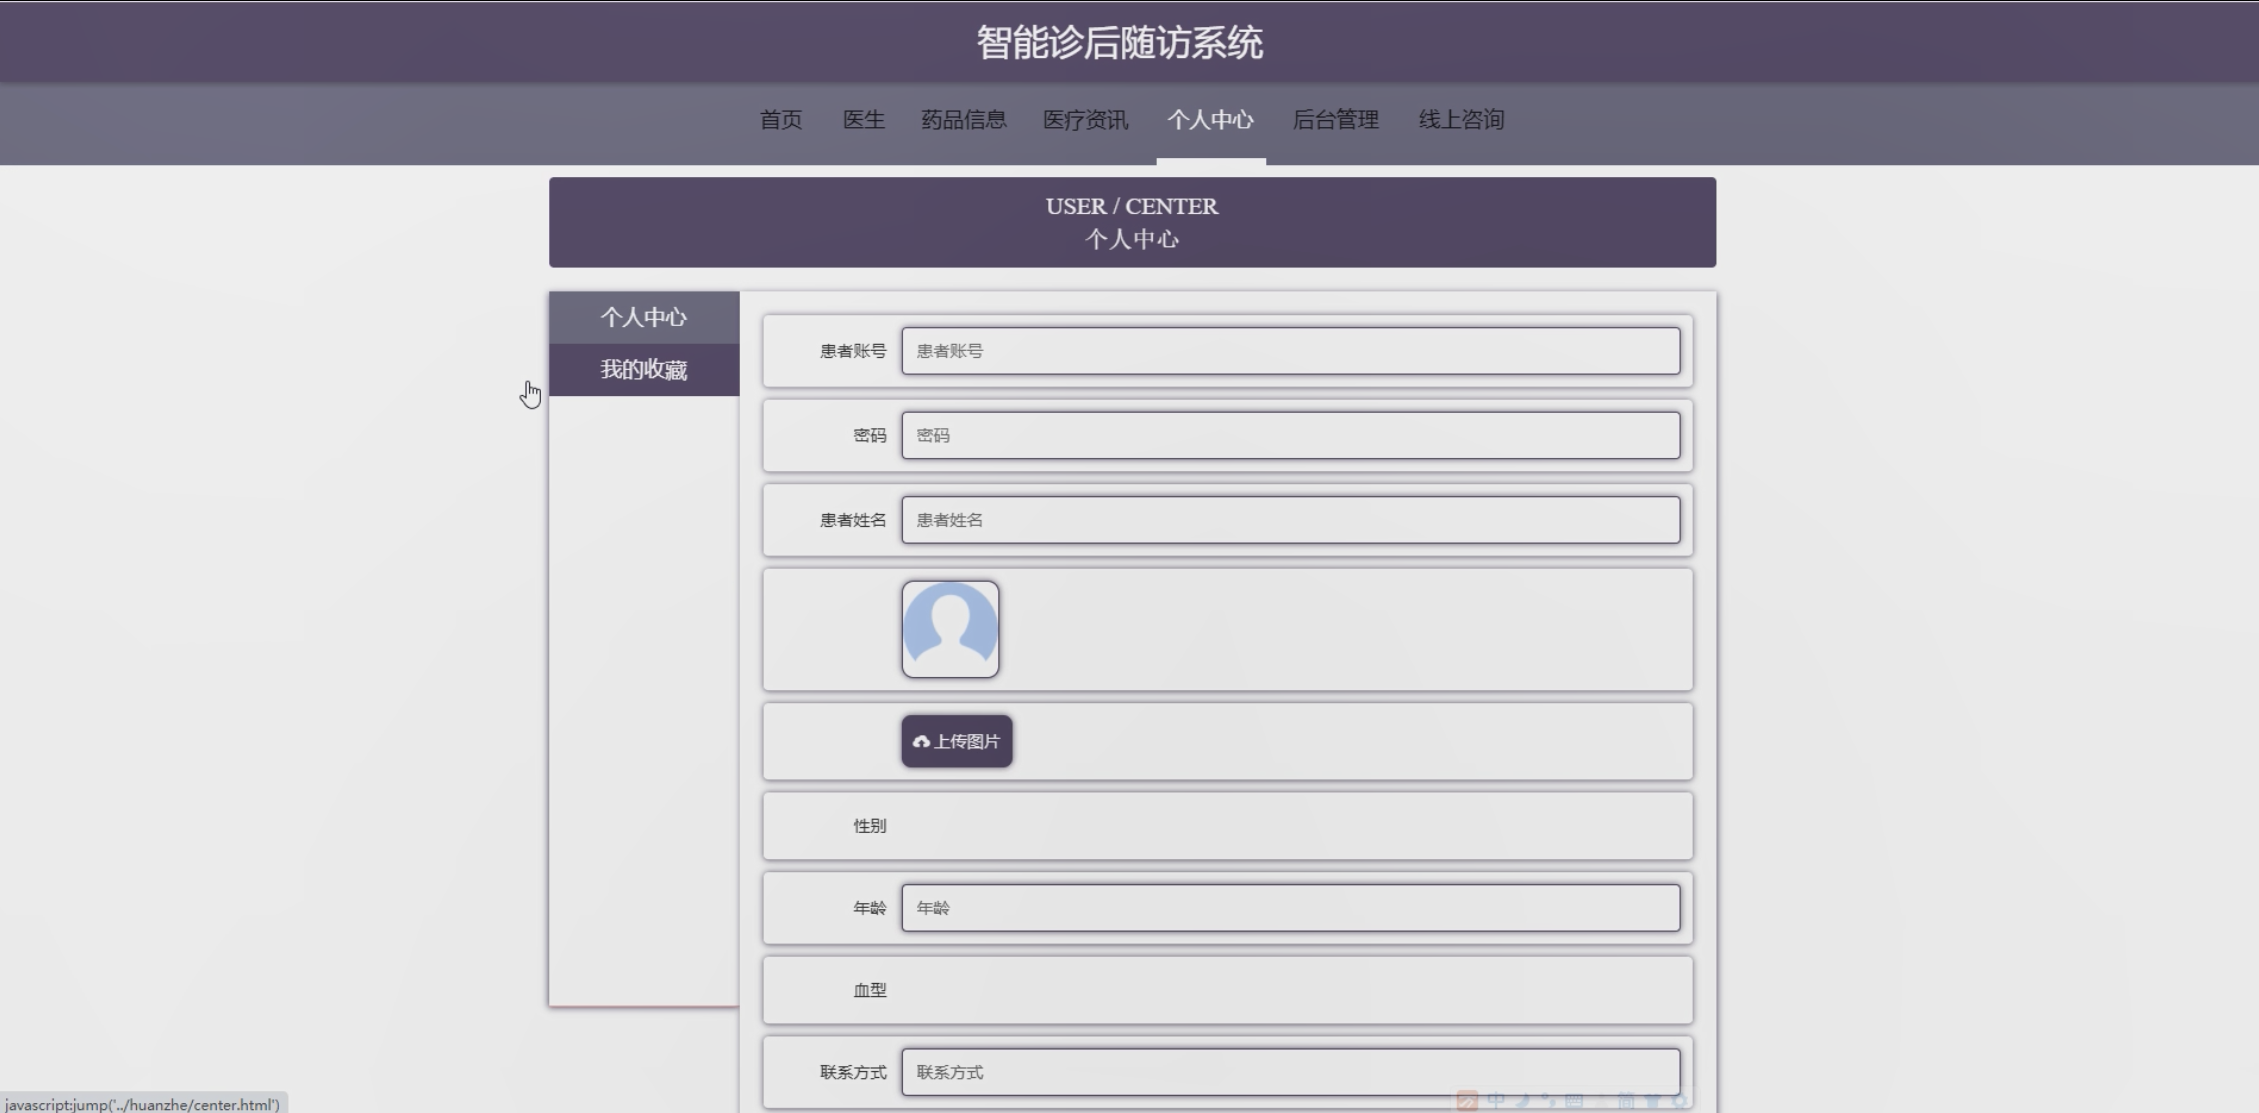Select 我的收藏 in the left sidebar
Viewport: 2259px width, 1113px height.
coord(644,370)
